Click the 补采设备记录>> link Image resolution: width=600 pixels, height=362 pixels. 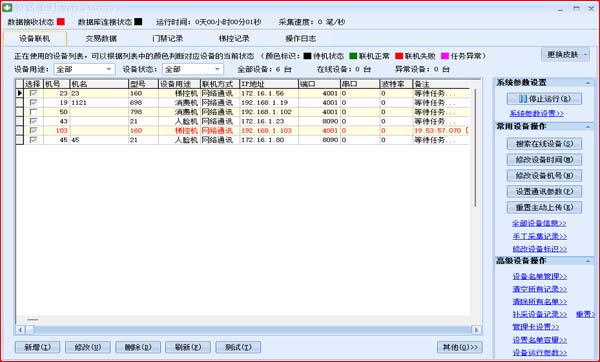coord(540,315)
